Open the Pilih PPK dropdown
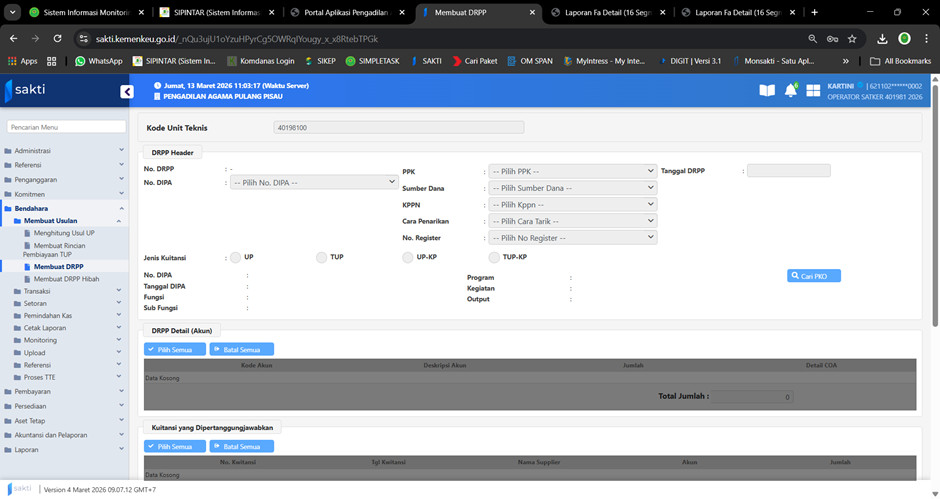Screen dimensions: 940x499 click(x=572, y=171)
